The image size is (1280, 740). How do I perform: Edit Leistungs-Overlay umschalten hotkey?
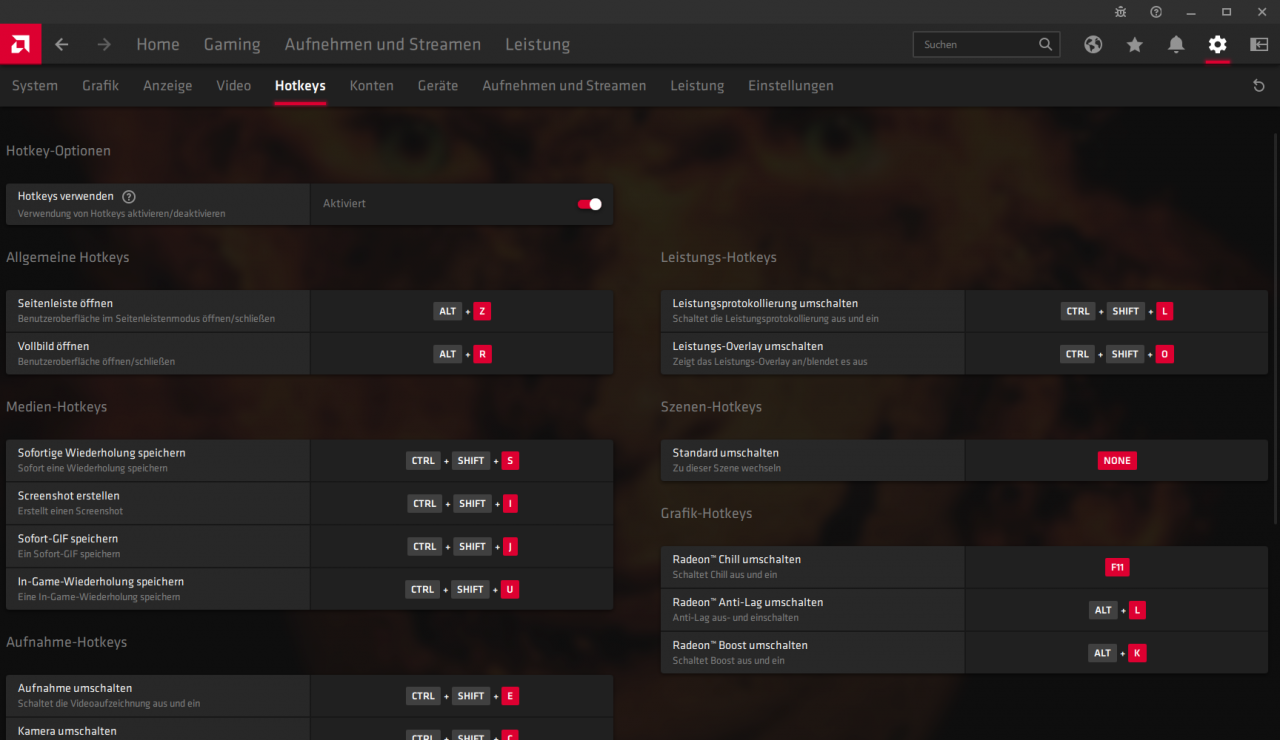[1117, 354]
